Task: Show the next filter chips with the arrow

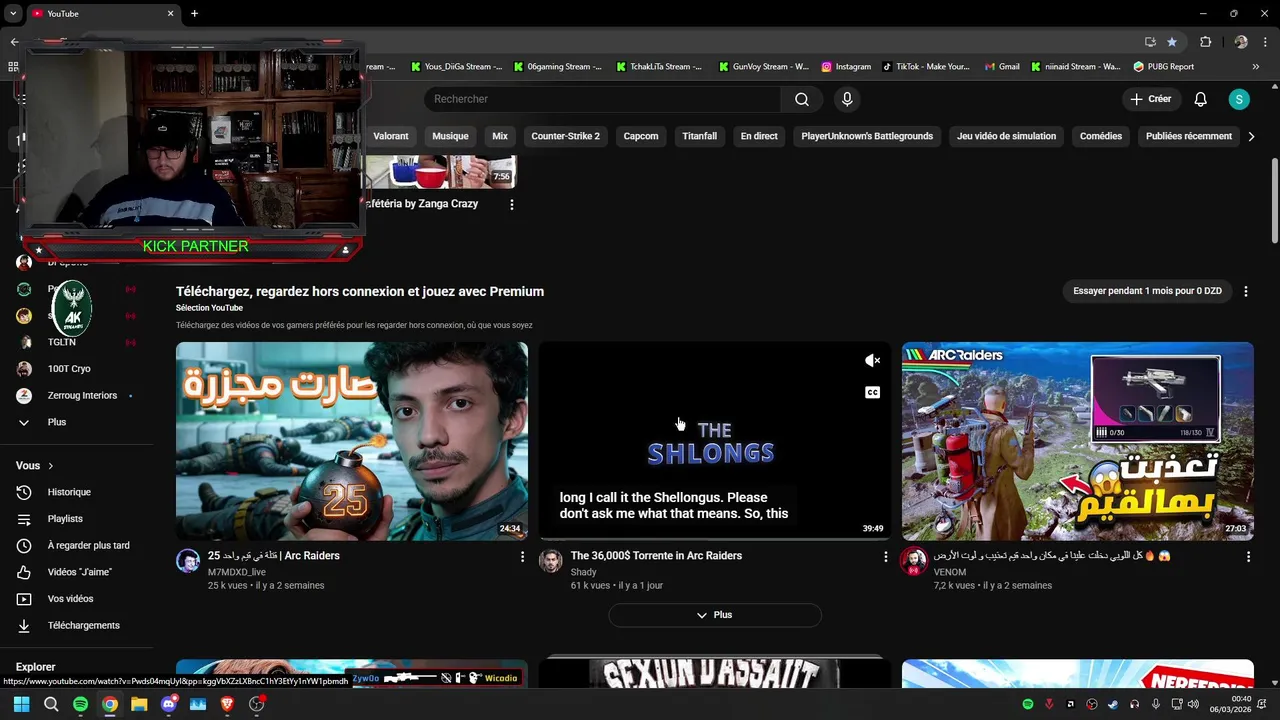Action: tap(1251, 136)
